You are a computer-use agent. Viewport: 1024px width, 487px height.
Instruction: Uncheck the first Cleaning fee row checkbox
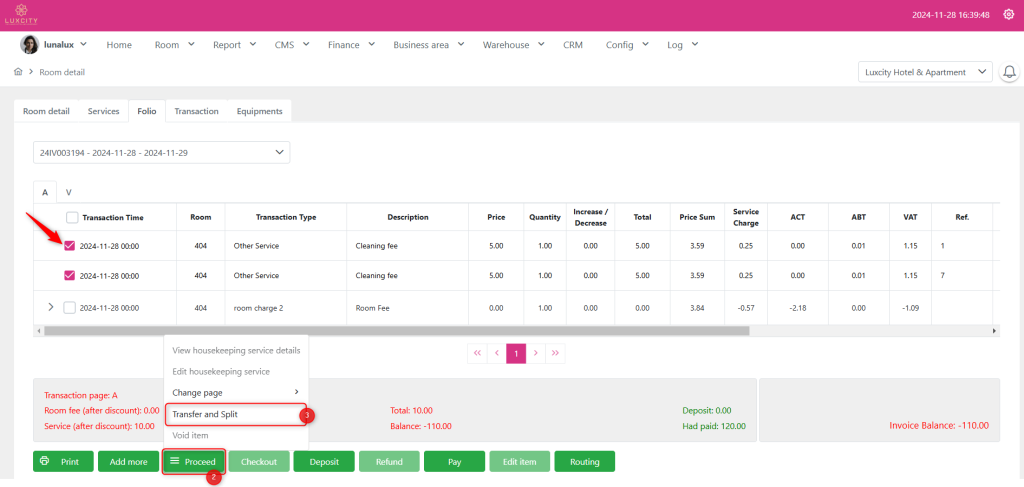tap(69, 245)
